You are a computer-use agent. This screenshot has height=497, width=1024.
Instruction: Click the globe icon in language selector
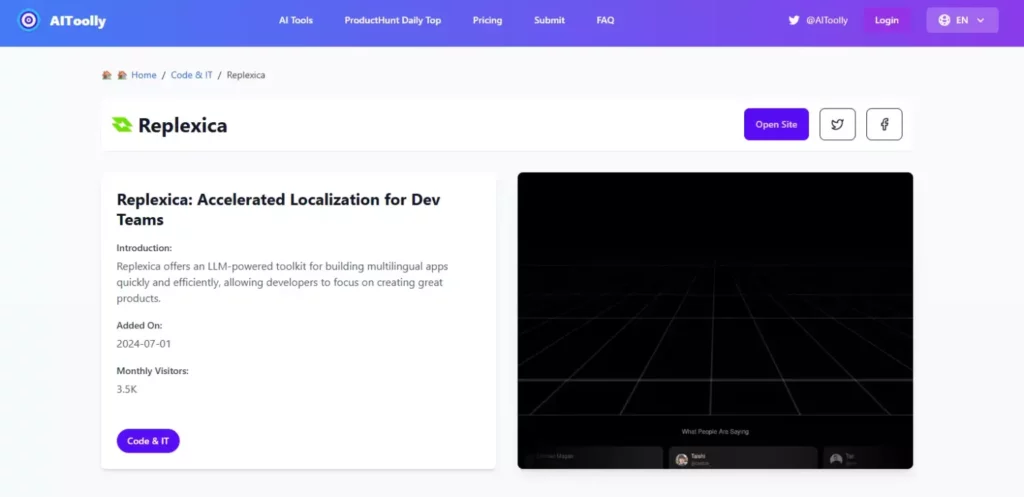944,20
